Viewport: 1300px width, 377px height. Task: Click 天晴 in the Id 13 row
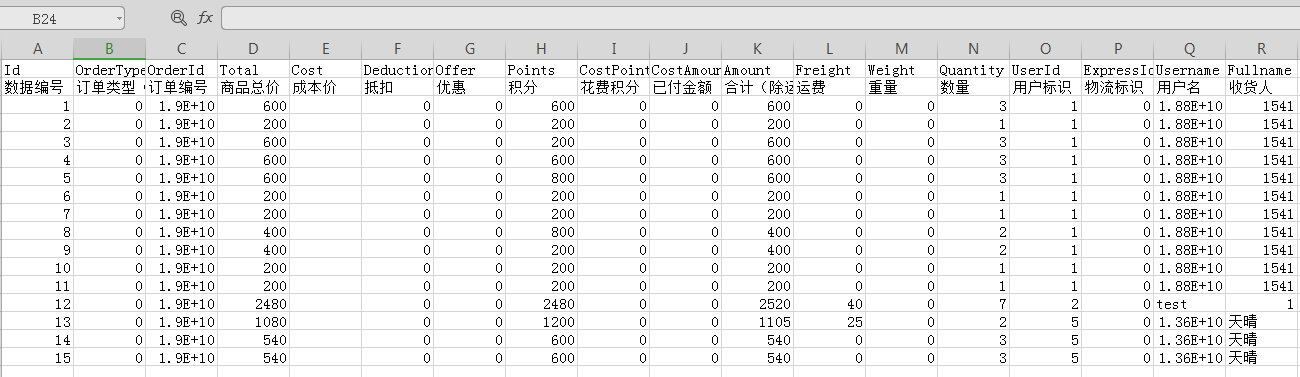coord(1262,322)
